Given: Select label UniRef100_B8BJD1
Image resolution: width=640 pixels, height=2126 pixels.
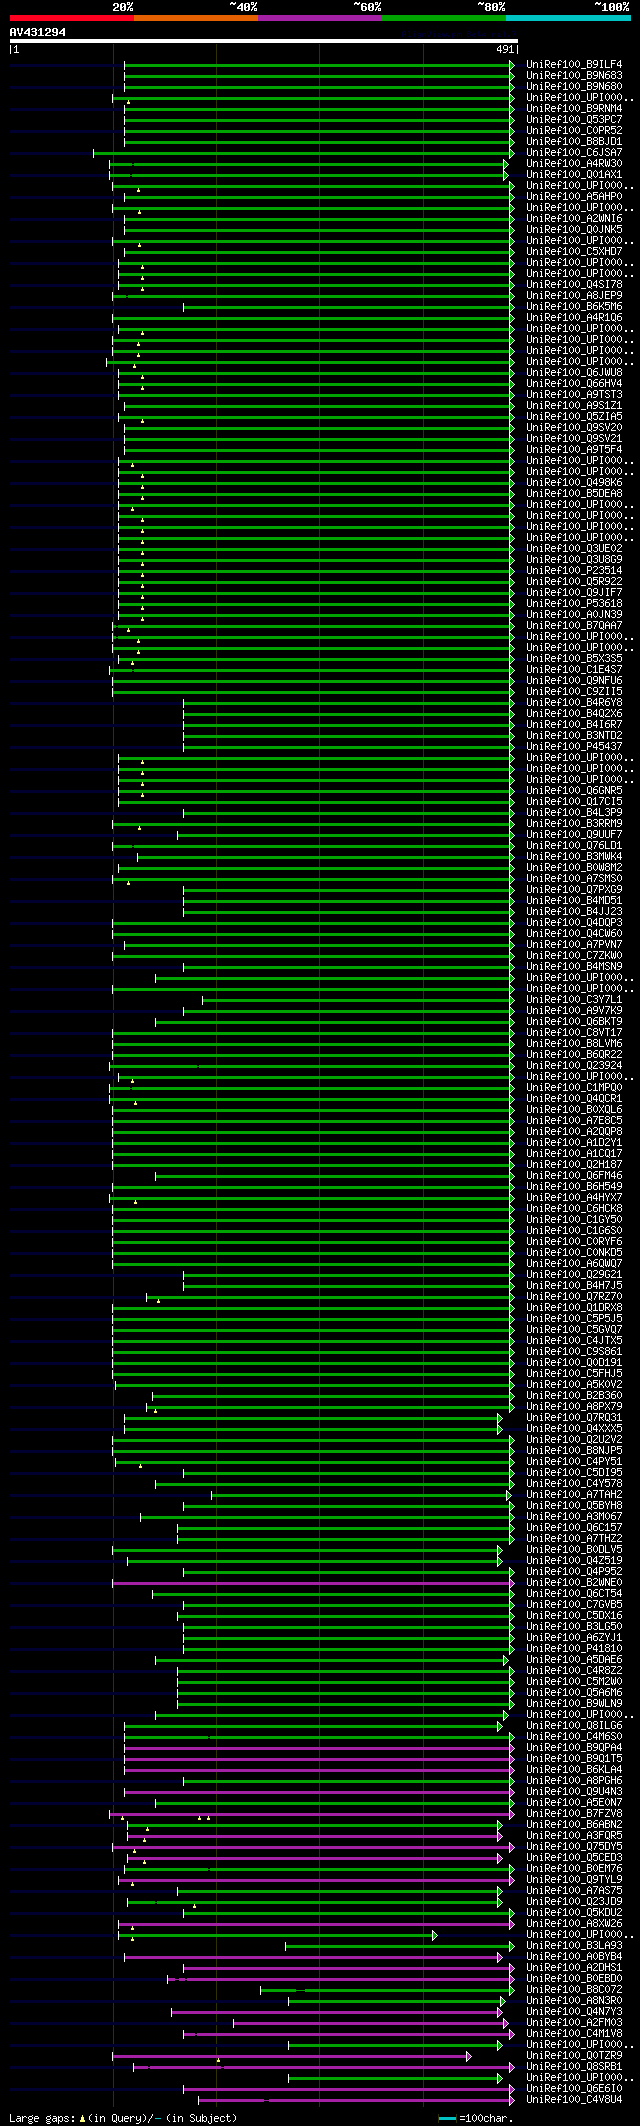Looking at the screenshot, I should [574, 142].
